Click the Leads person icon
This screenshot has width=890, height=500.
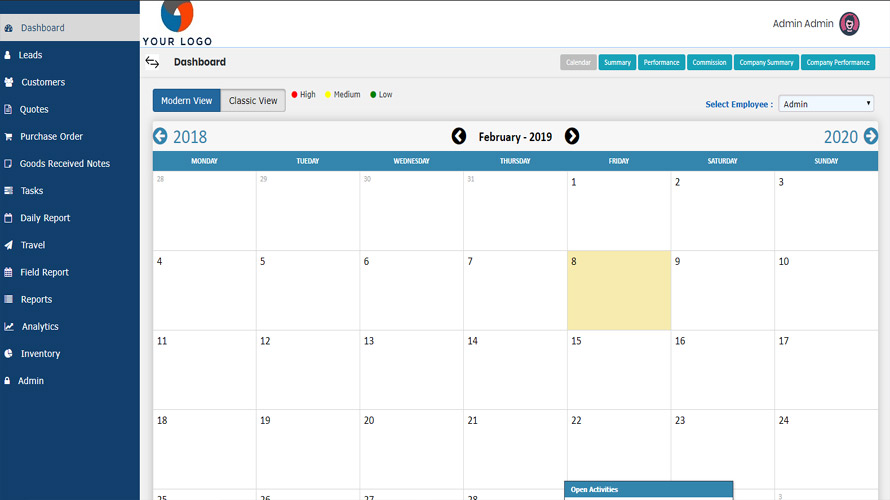tap(7, 55)
